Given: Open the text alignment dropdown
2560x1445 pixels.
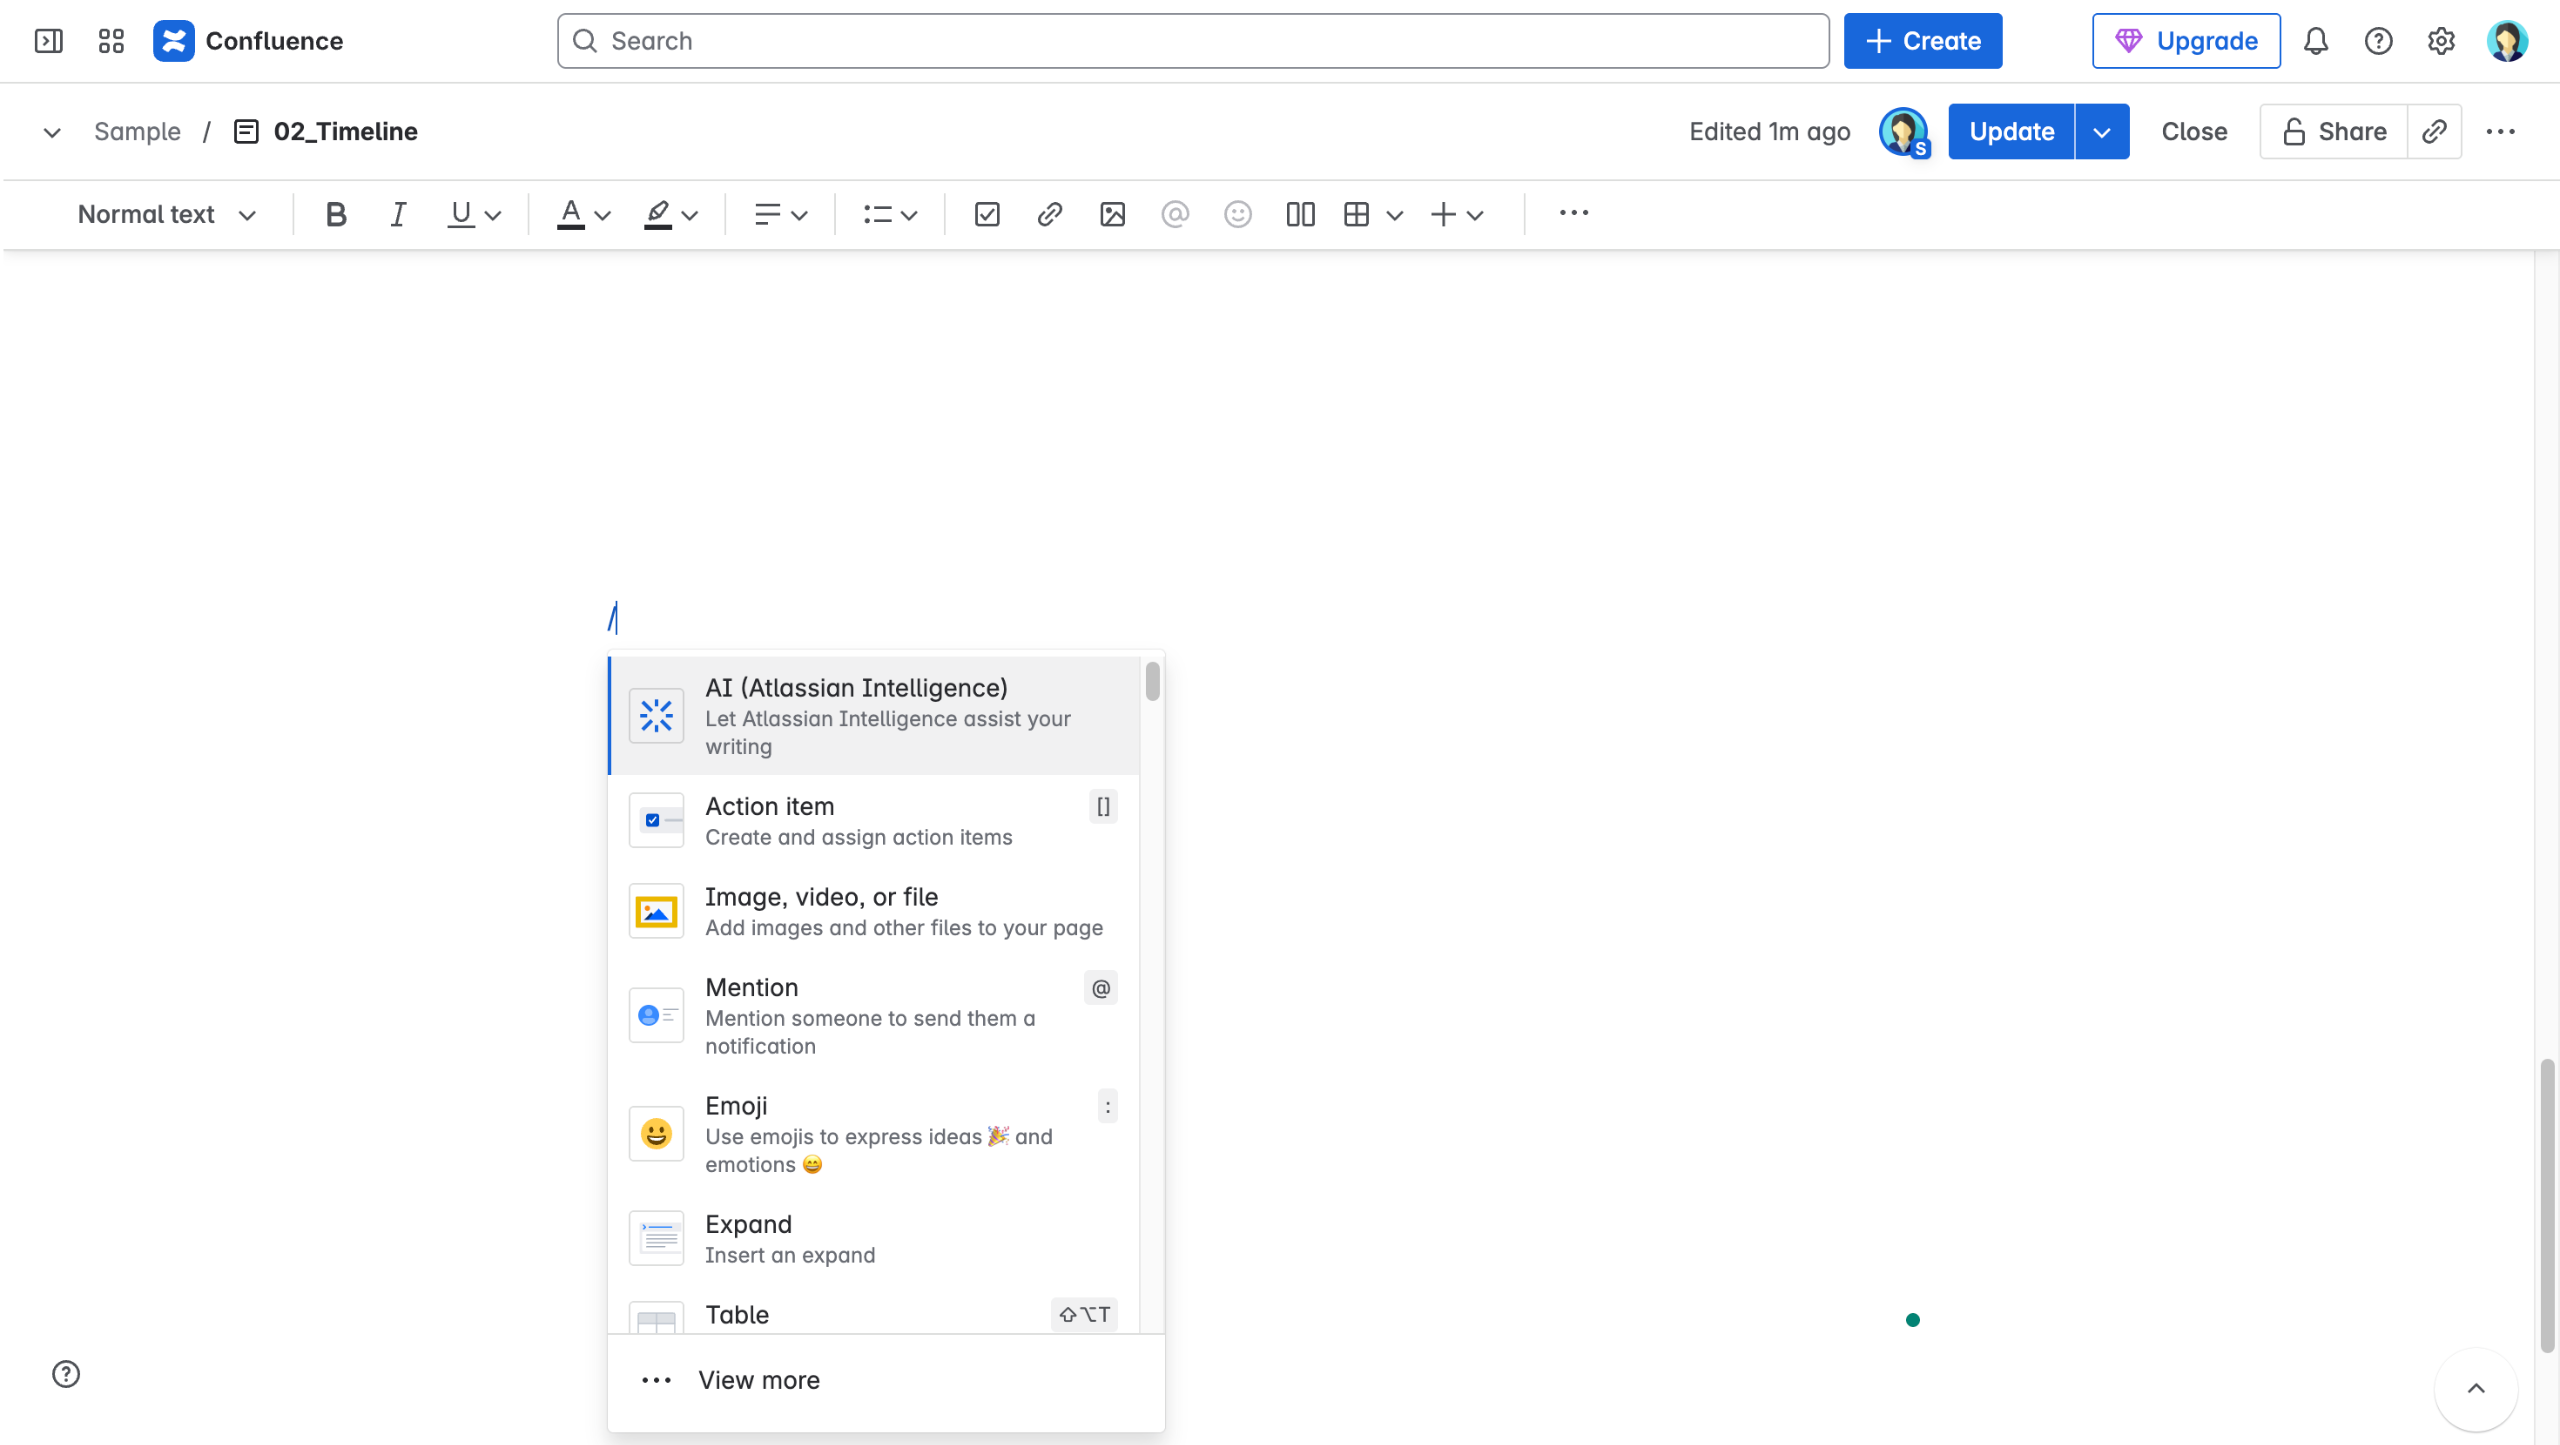Looking at the screenshot, I should pyautogui.click(x=780, y=214).
